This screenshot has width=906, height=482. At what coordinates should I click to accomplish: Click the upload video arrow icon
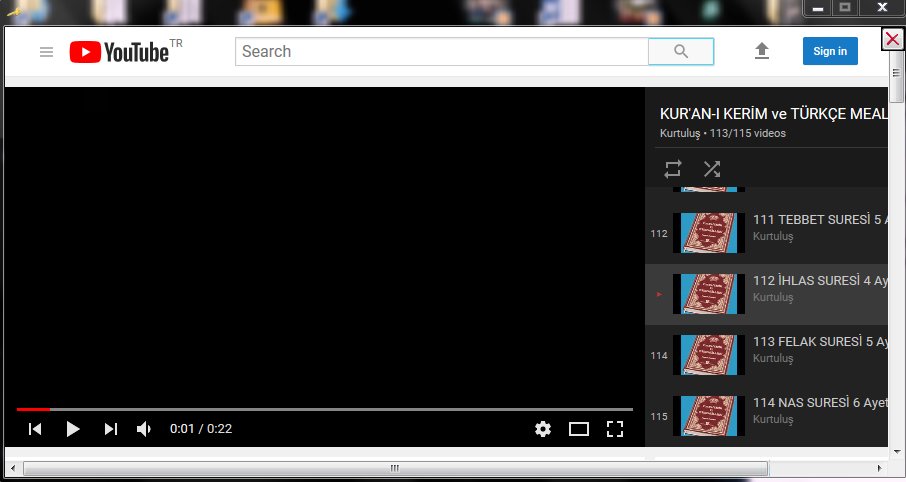click(x=762, y=51)
